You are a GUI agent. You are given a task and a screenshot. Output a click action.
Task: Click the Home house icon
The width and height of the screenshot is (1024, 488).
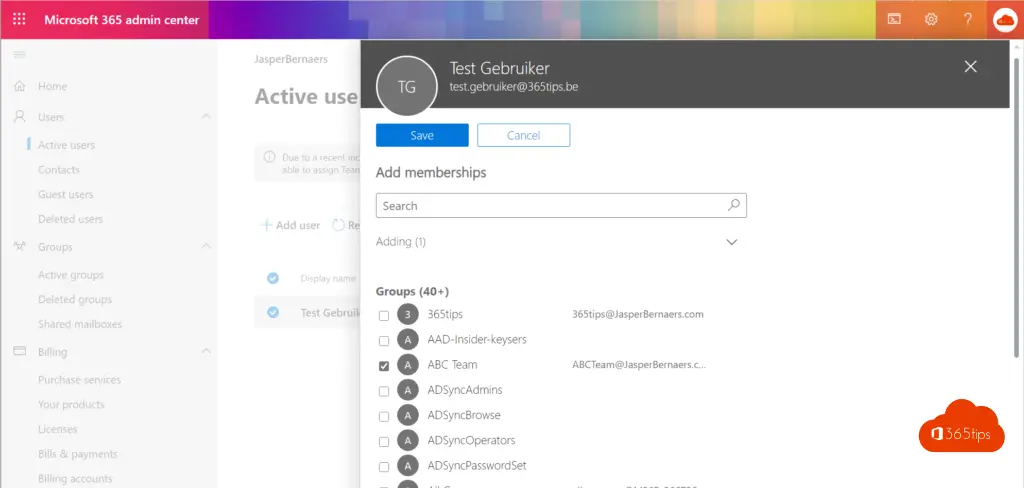pos(20,86)
